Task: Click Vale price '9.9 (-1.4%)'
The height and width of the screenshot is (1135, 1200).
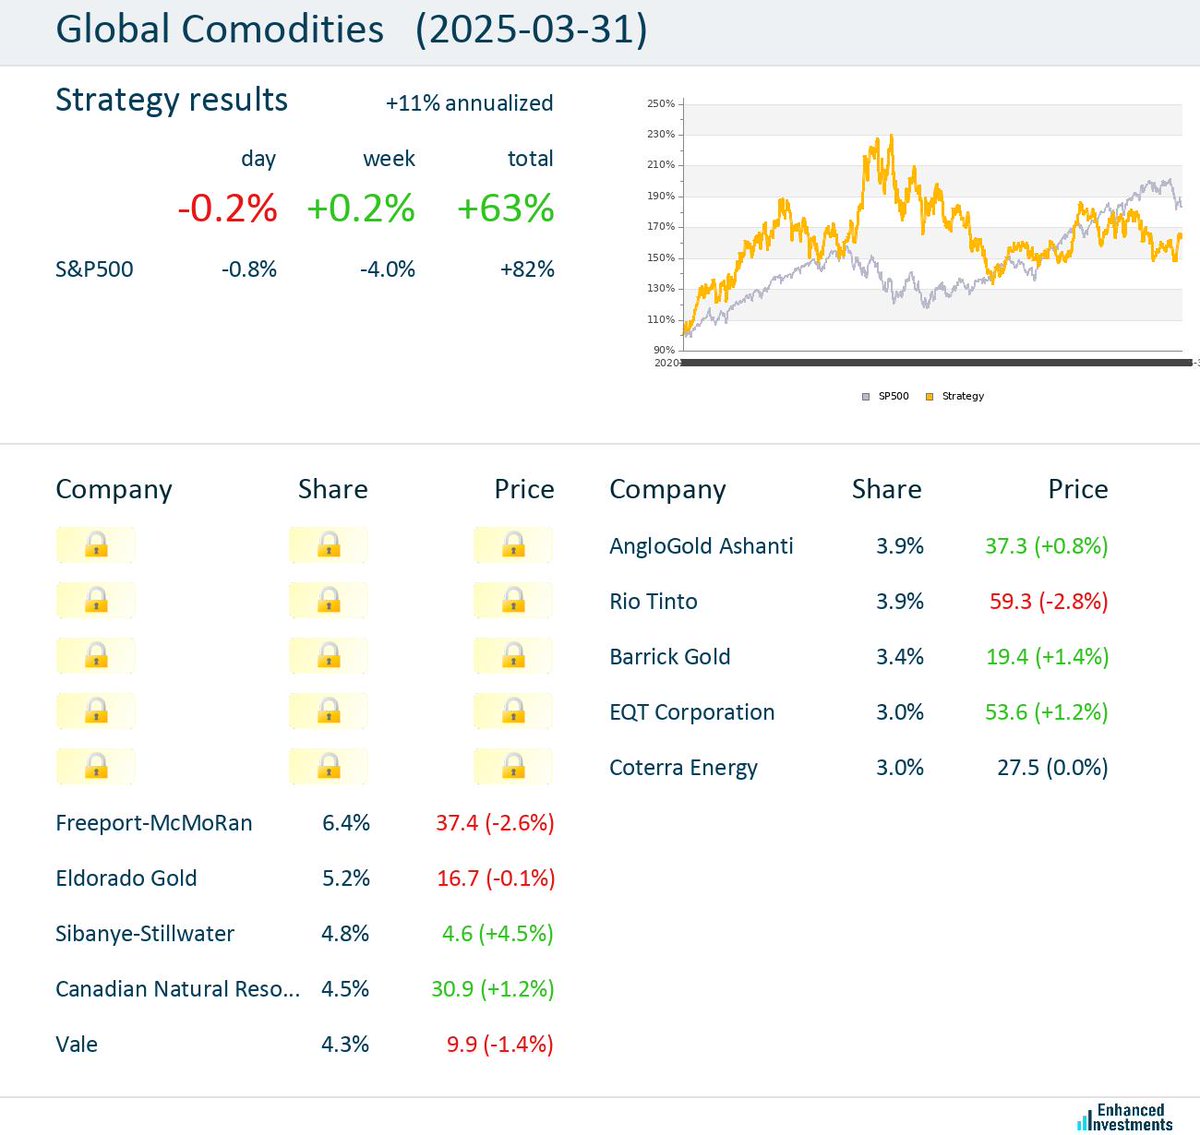Action: [x=500, y=1044]
